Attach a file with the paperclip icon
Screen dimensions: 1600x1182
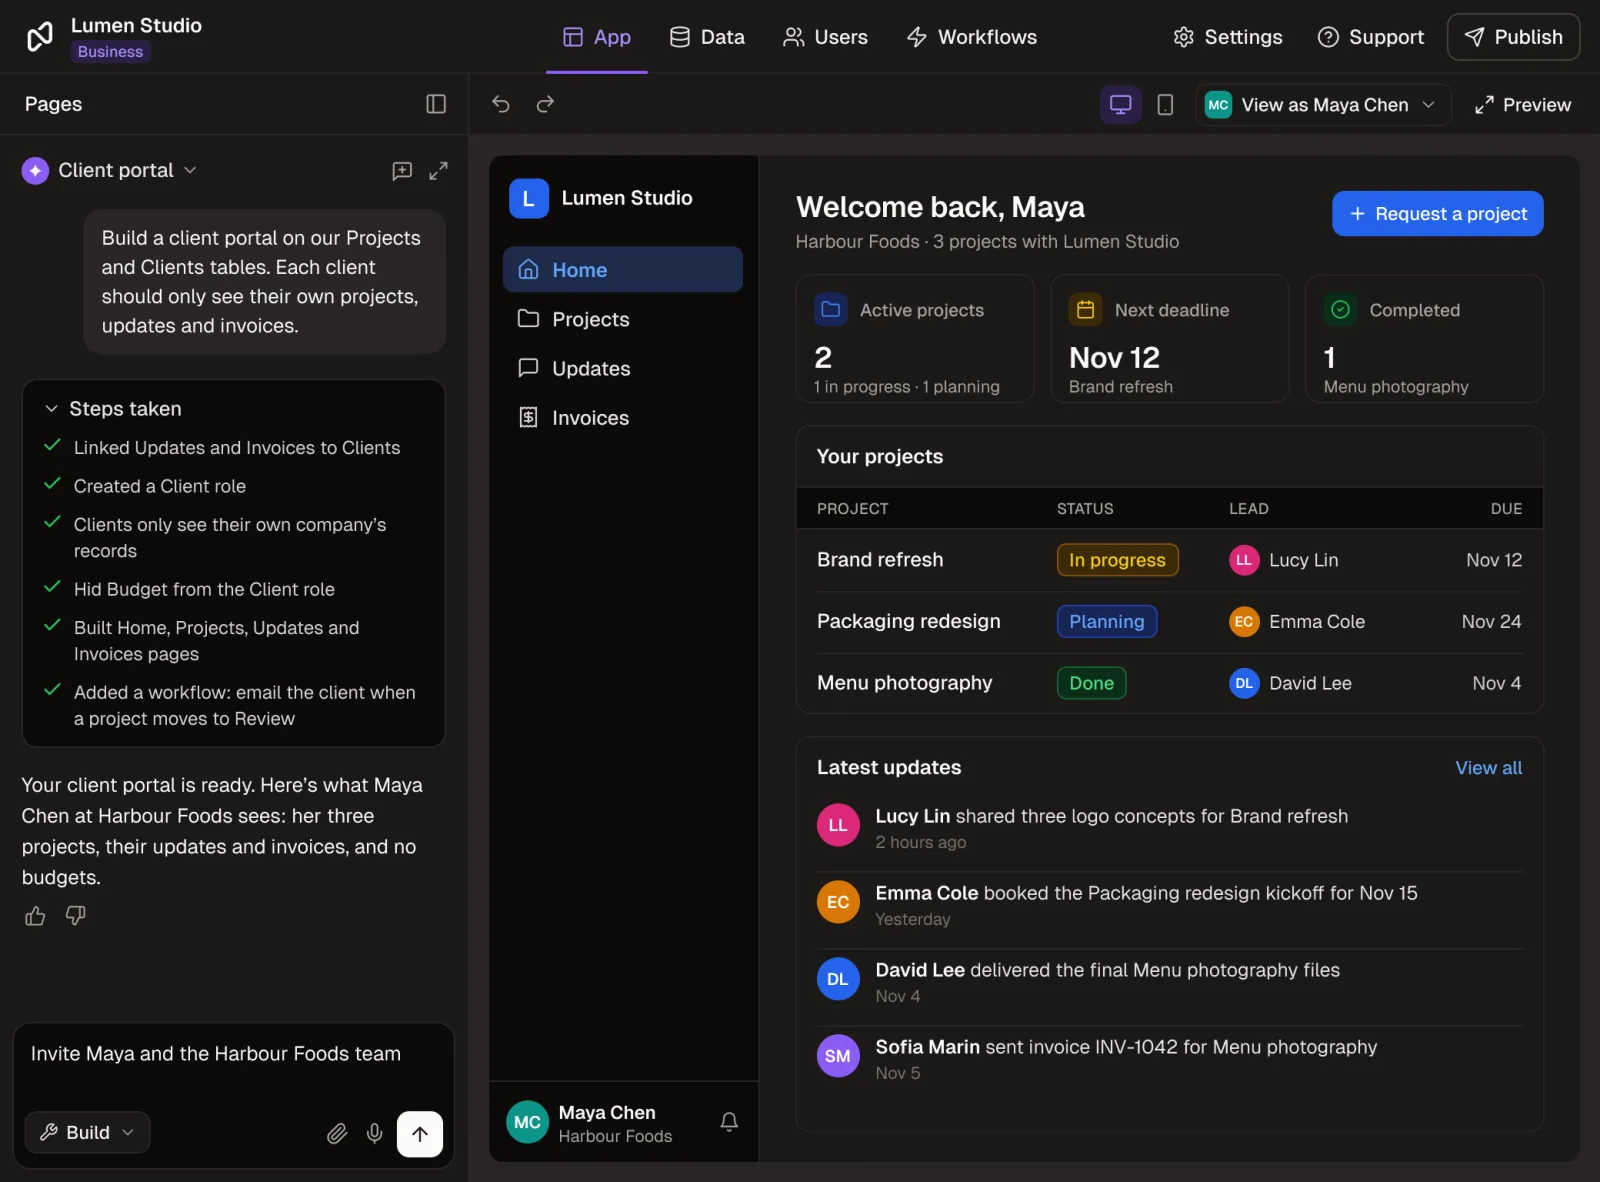click(x=337, y=1133)
